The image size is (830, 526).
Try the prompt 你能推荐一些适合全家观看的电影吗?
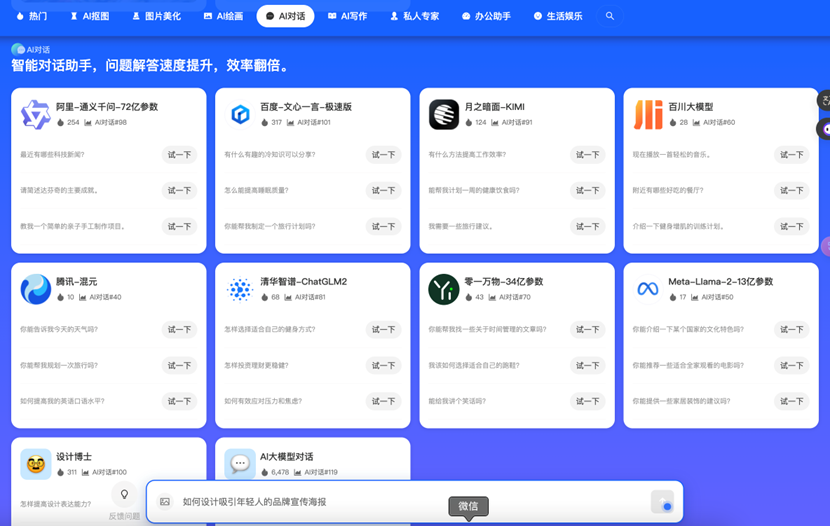791,365
